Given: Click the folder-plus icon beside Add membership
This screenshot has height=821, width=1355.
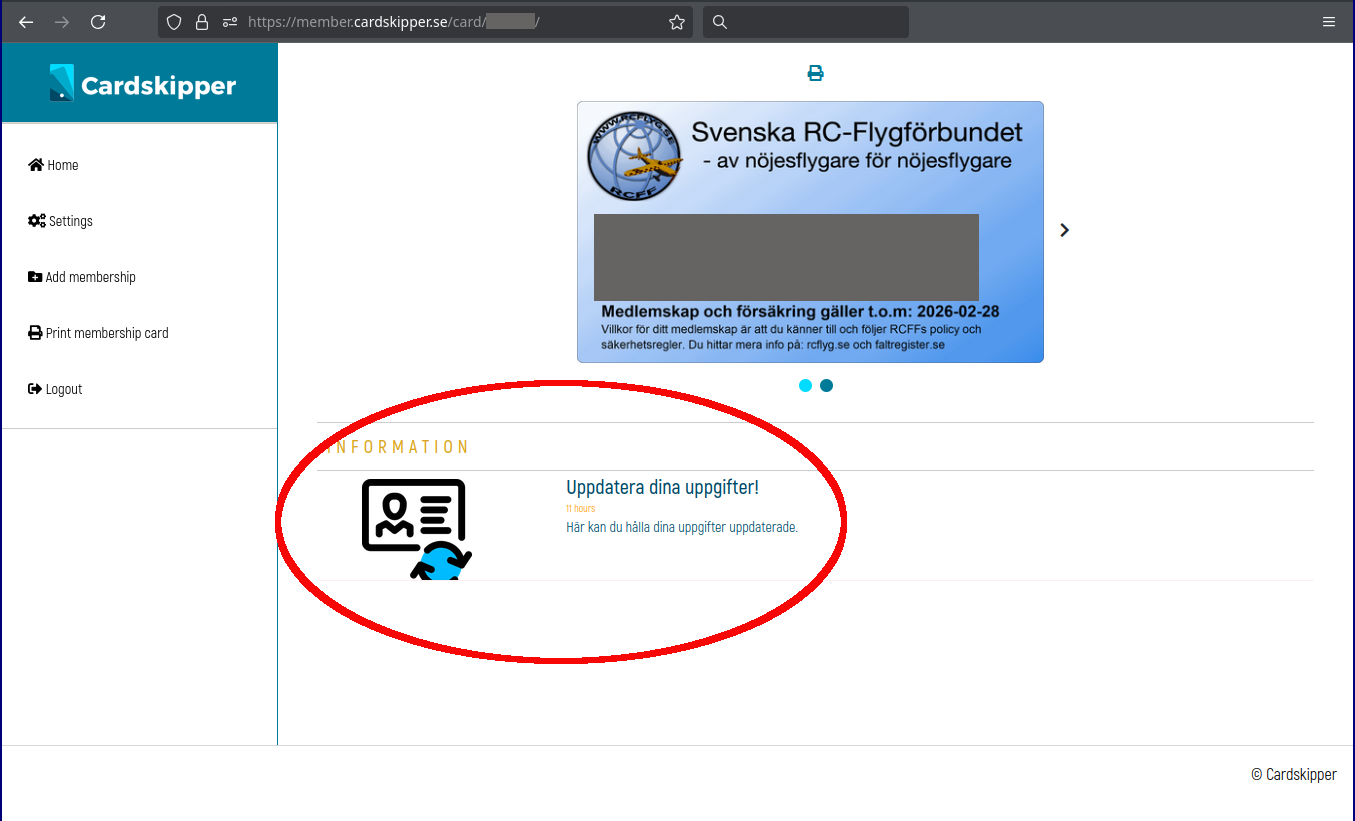Looking at the screenshot, I should tap(35, 277).
